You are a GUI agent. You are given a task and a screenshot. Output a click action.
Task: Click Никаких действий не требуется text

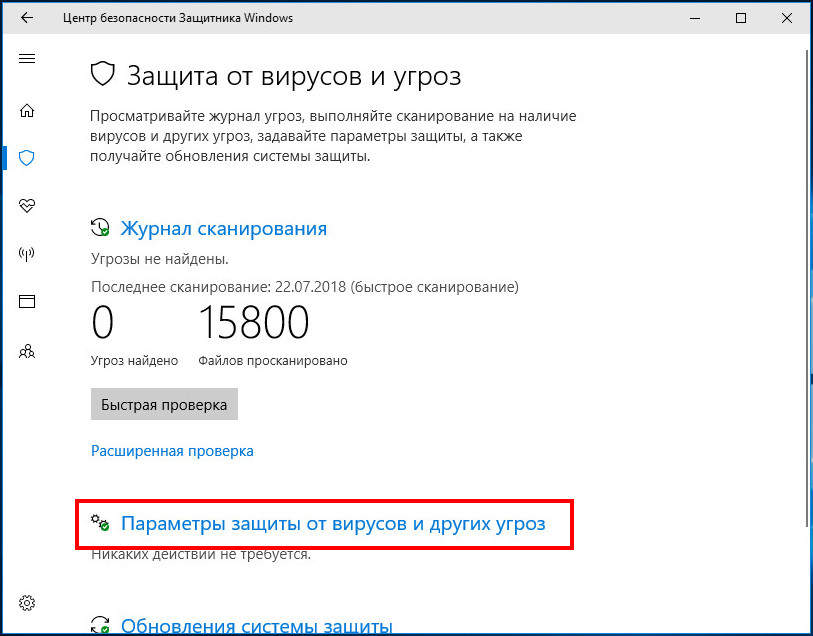pyautogui.click(x=201, y=555)
